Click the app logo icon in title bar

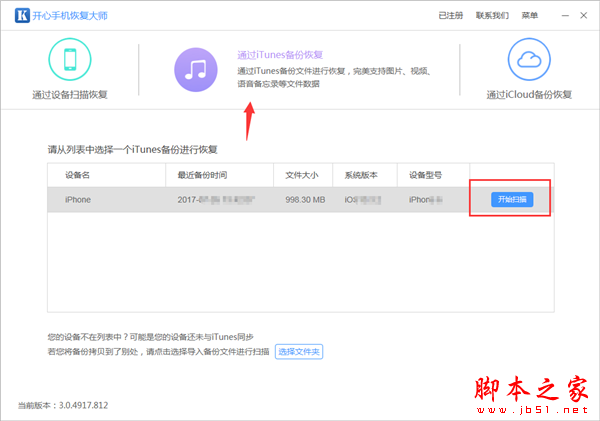(22, 15)
